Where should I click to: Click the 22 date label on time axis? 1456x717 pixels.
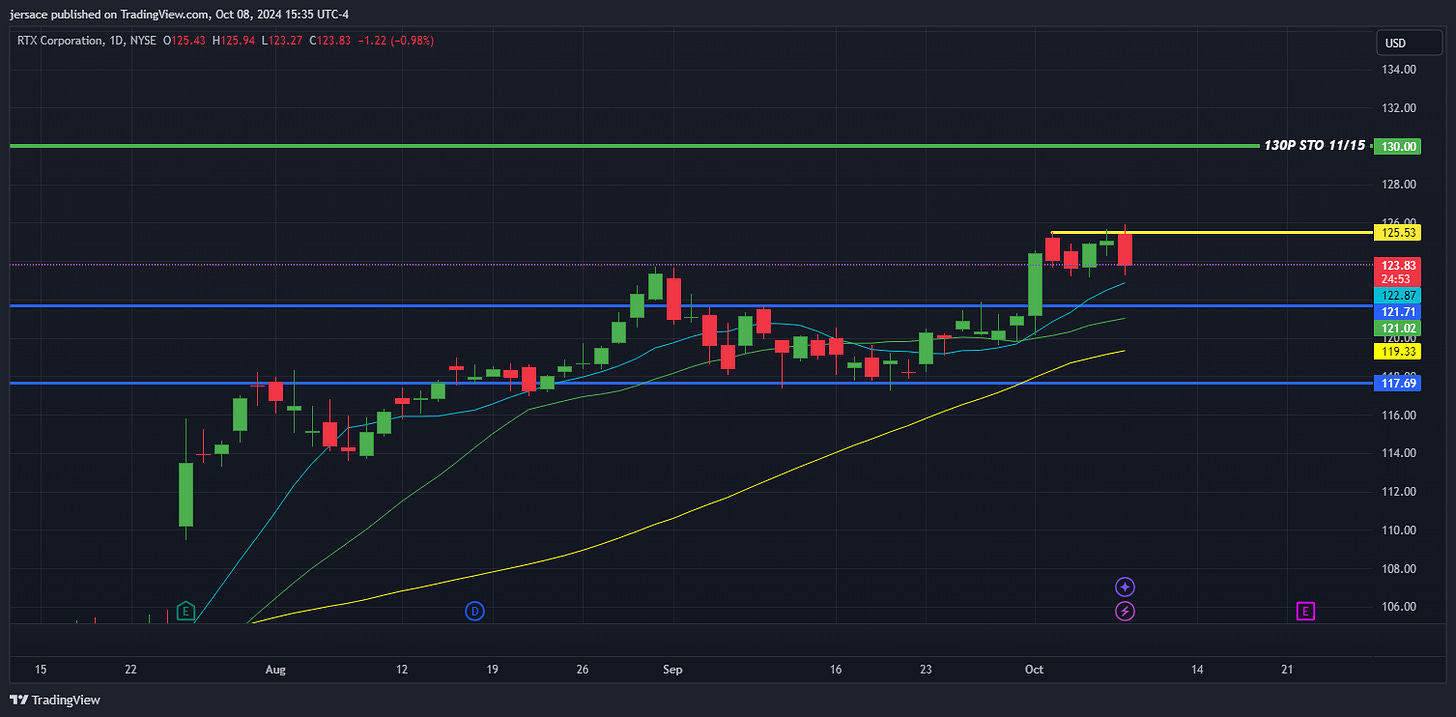click(x=131, y=669)
